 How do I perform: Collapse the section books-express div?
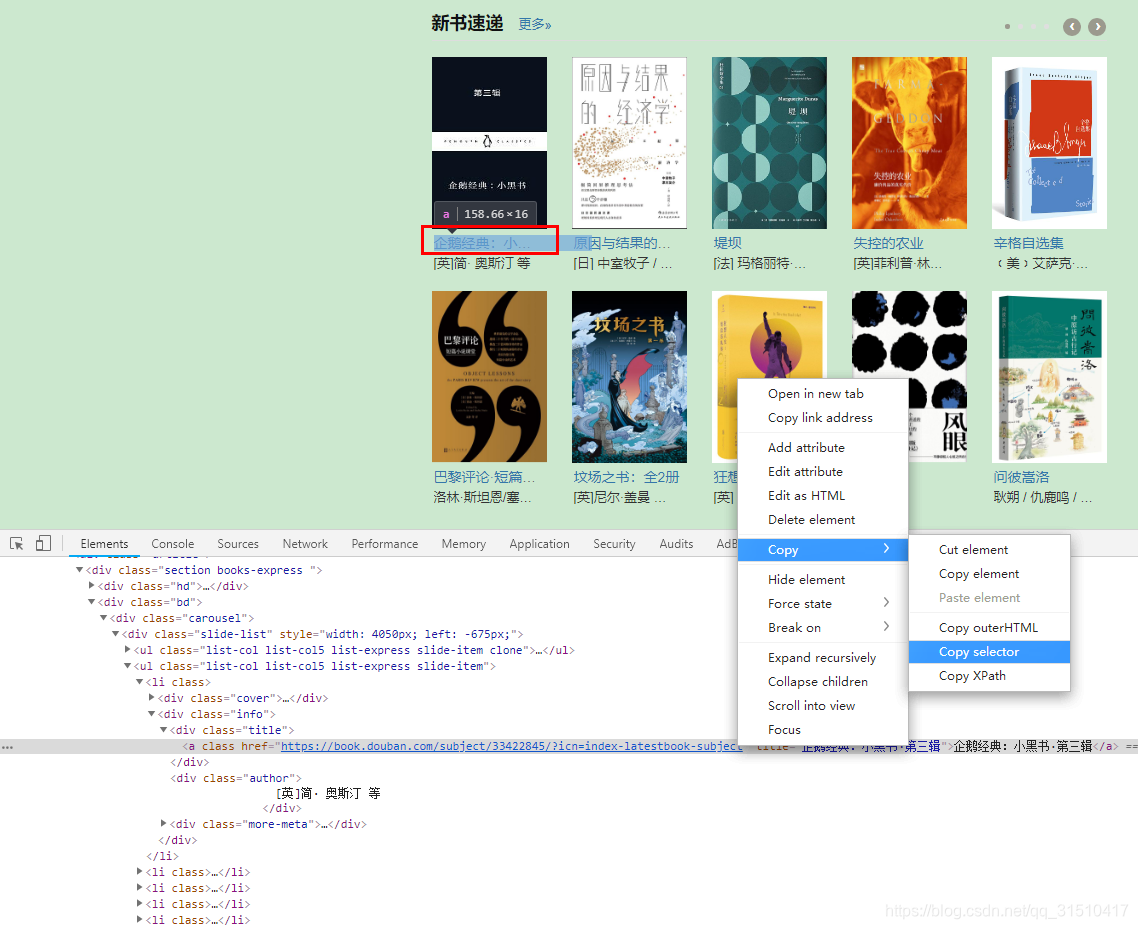tap(79, 570)
